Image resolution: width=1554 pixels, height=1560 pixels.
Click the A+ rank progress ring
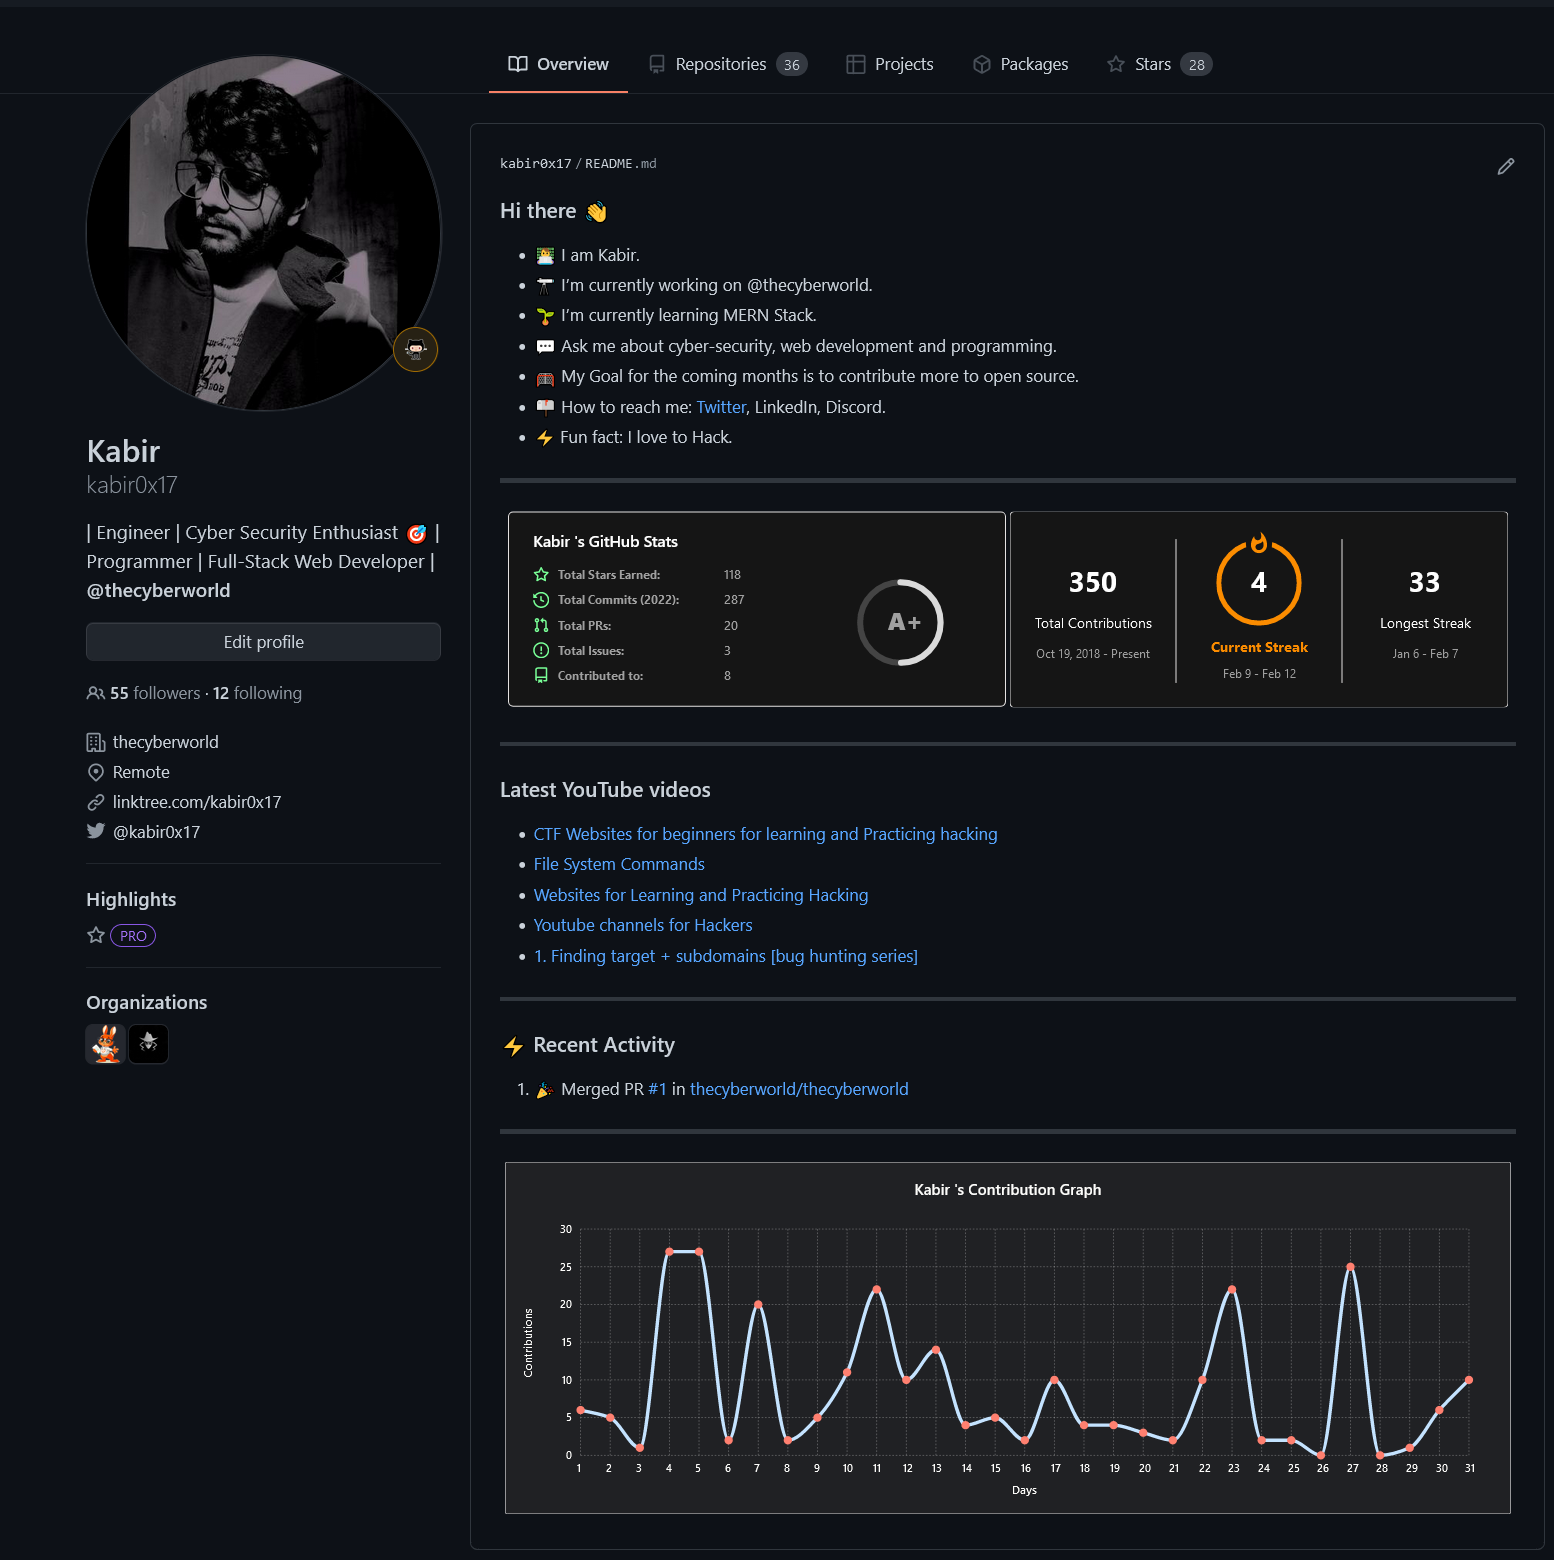coord(901,622)
